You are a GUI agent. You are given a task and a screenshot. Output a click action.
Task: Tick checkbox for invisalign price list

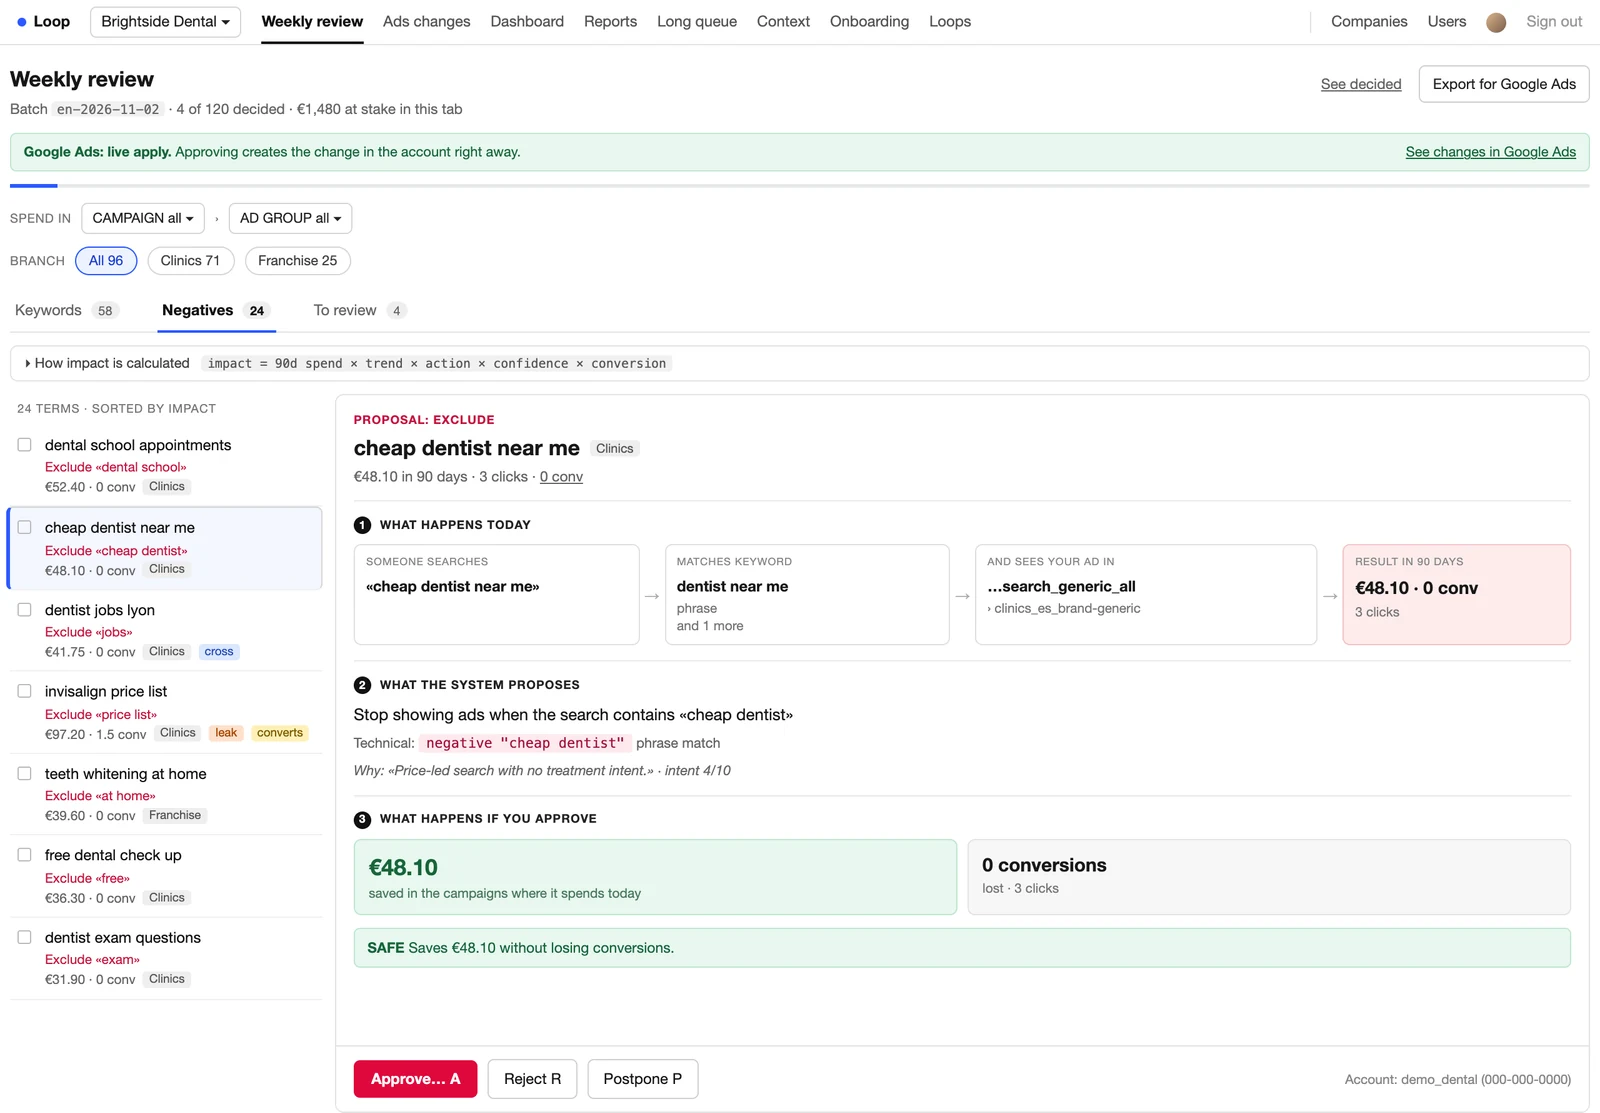[24, 691]
